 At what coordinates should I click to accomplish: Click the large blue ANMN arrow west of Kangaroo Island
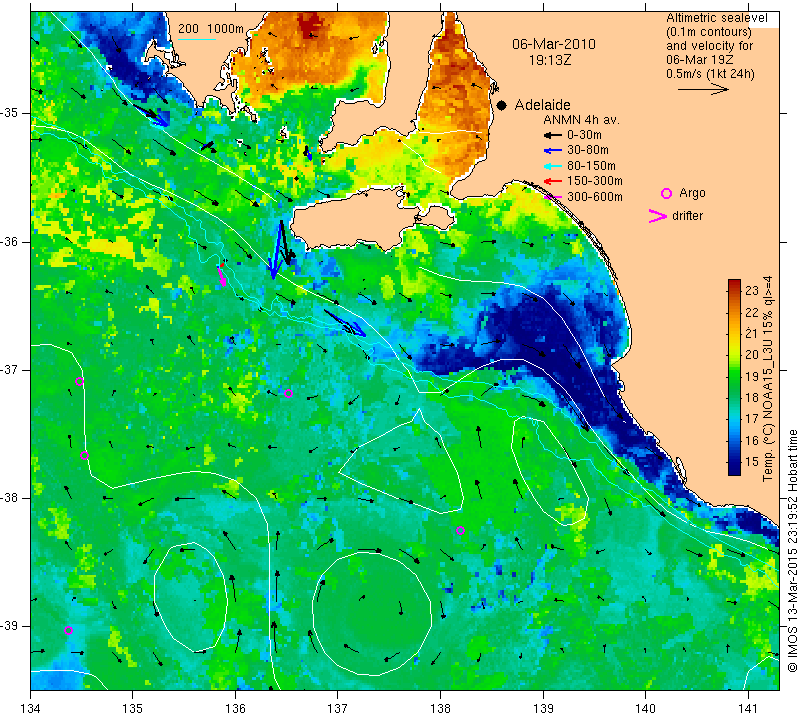(276, 250)
